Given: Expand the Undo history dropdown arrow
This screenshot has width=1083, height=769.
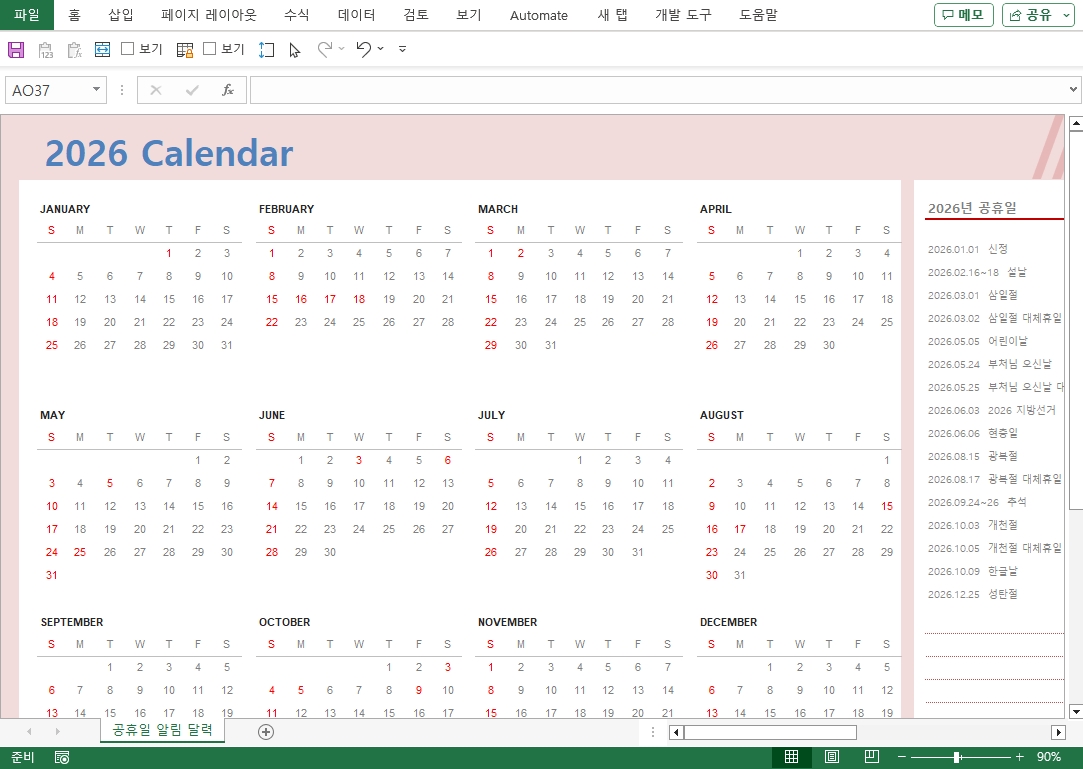Looking at the screenshot, I should [381, 49].
